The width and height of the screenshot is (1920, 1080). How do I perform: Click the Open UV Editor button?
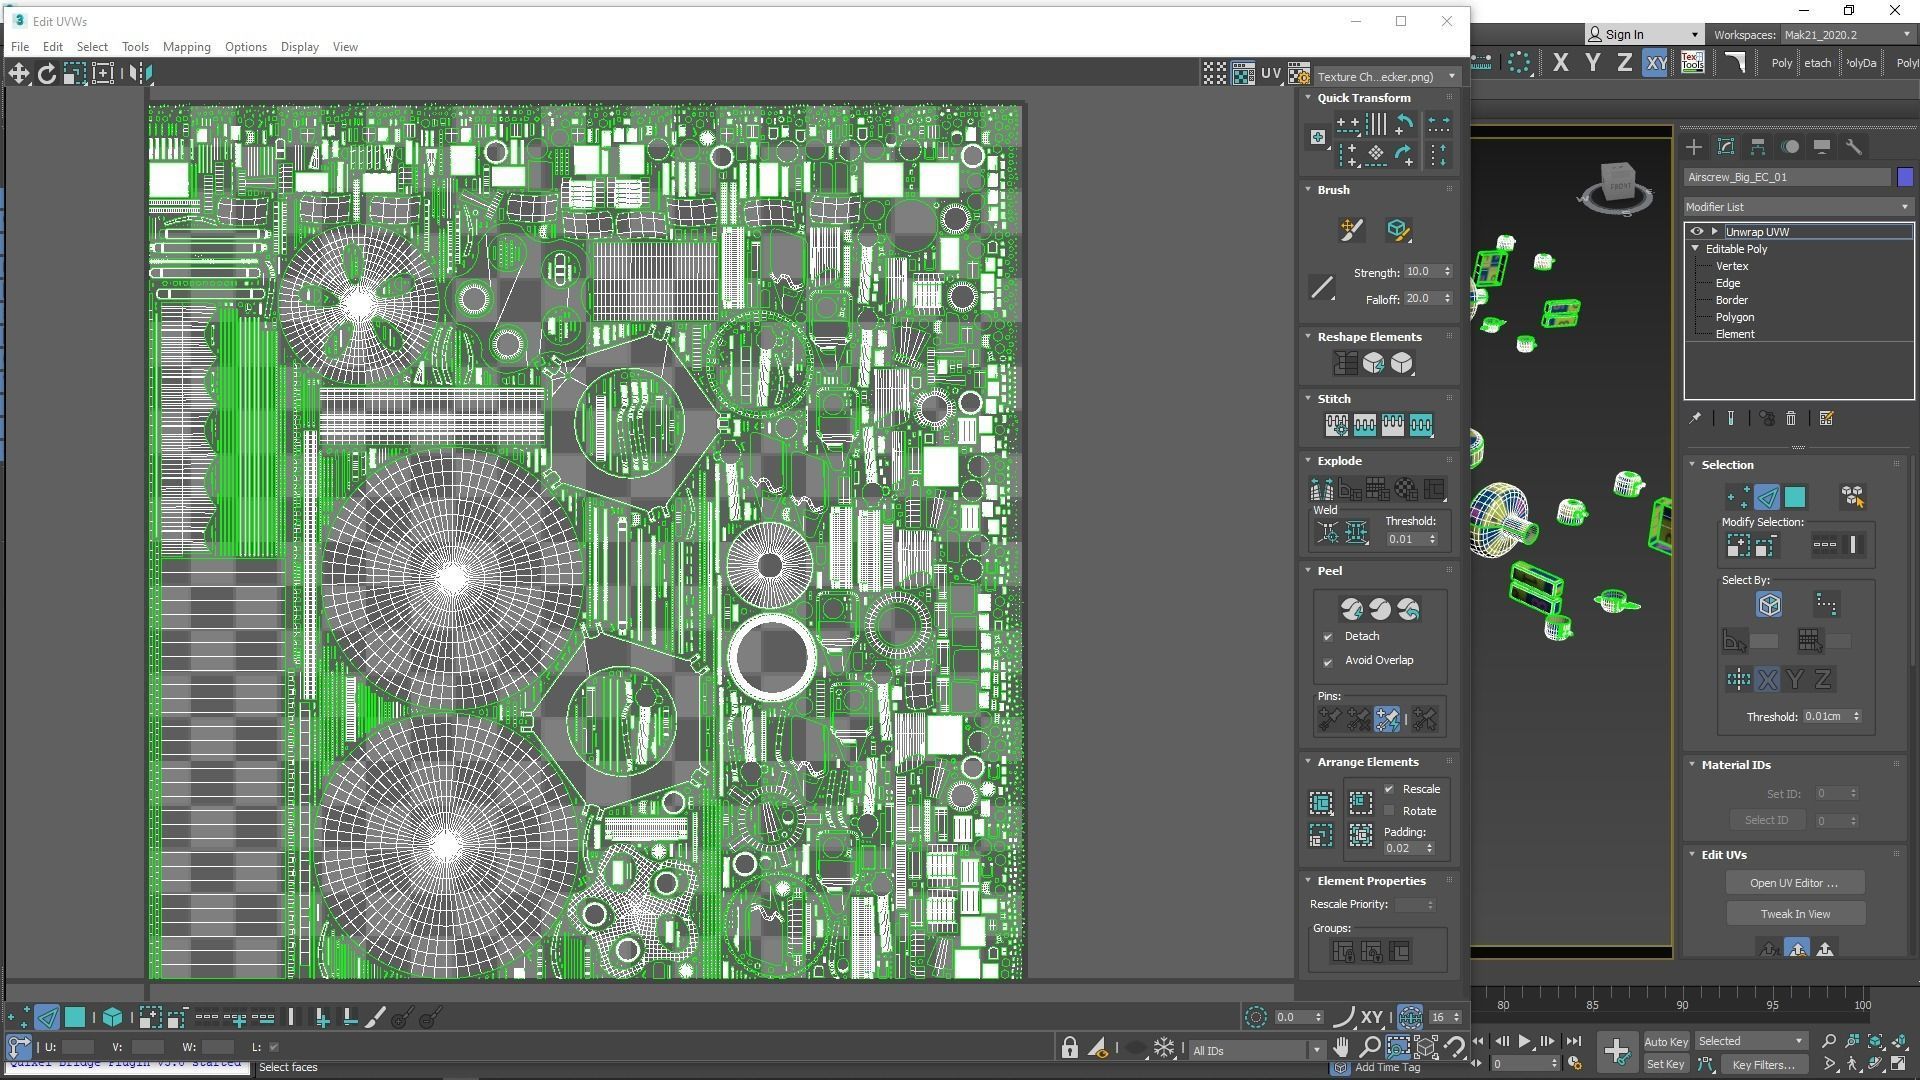(x=1794, y=883)
